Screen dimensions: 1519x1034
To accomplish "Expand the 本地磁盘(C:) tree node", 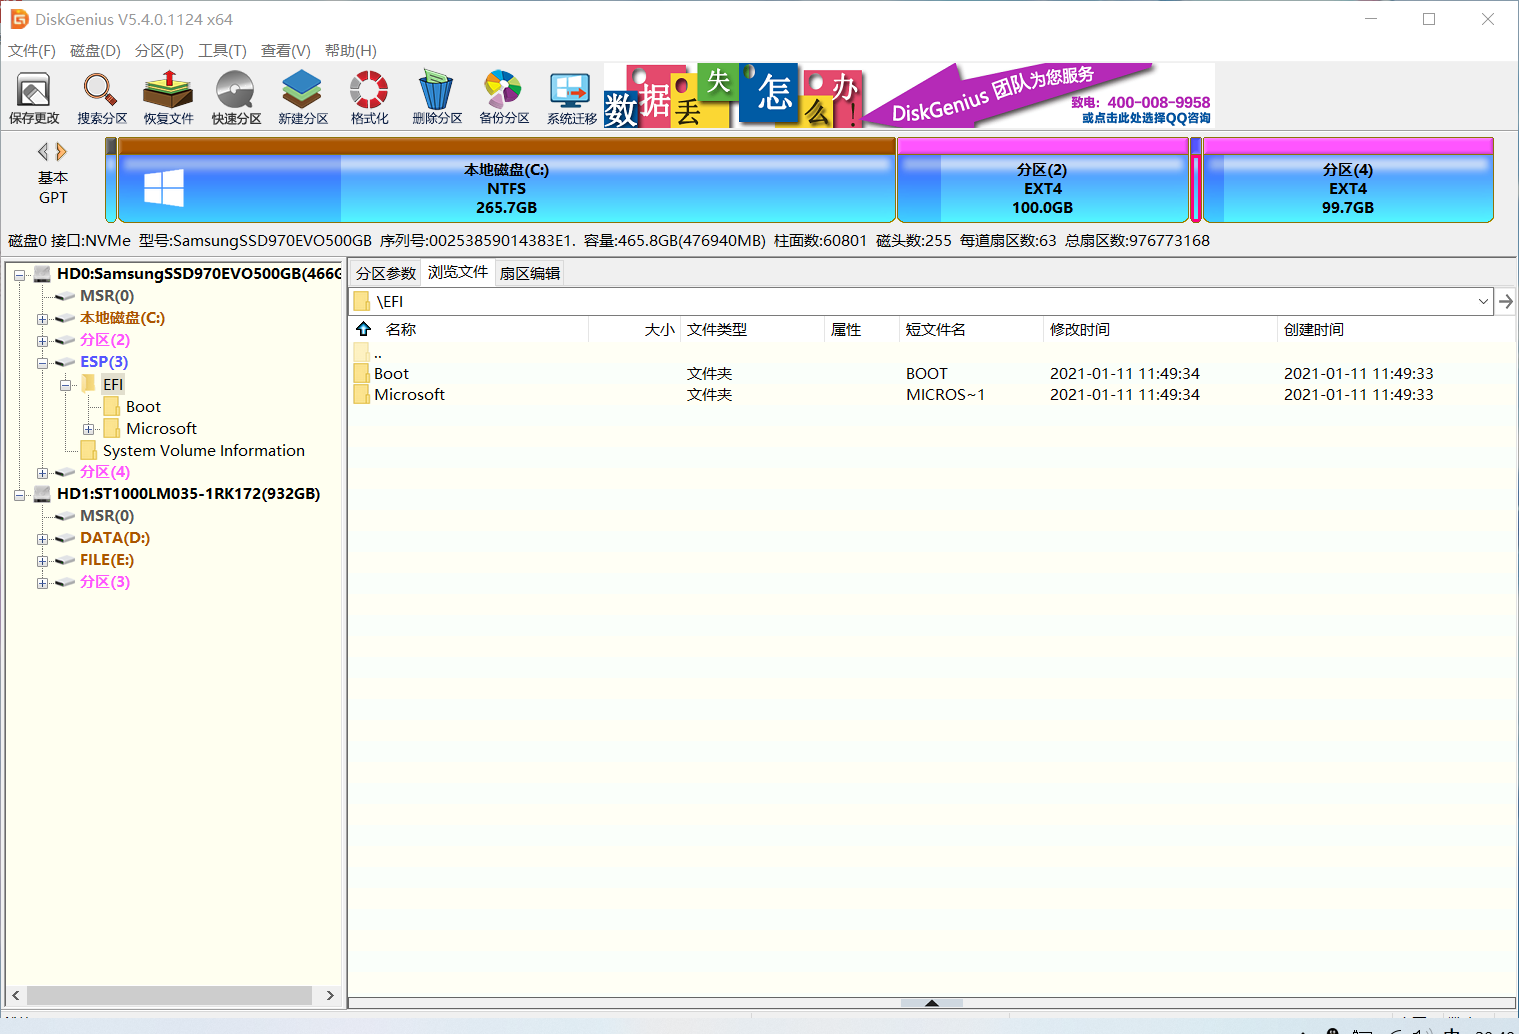I will pyautogui.click(x=43, y=318).
